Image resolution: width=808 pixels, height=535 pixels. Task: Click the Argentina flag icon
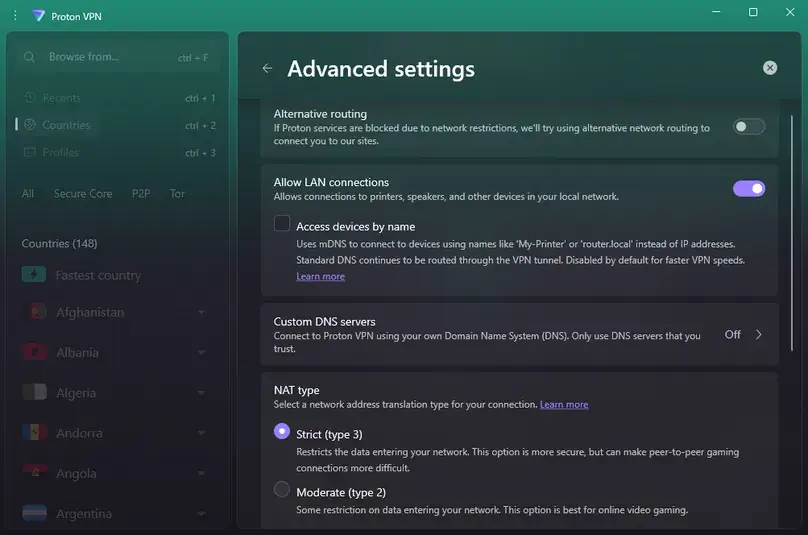coord(35,513)
